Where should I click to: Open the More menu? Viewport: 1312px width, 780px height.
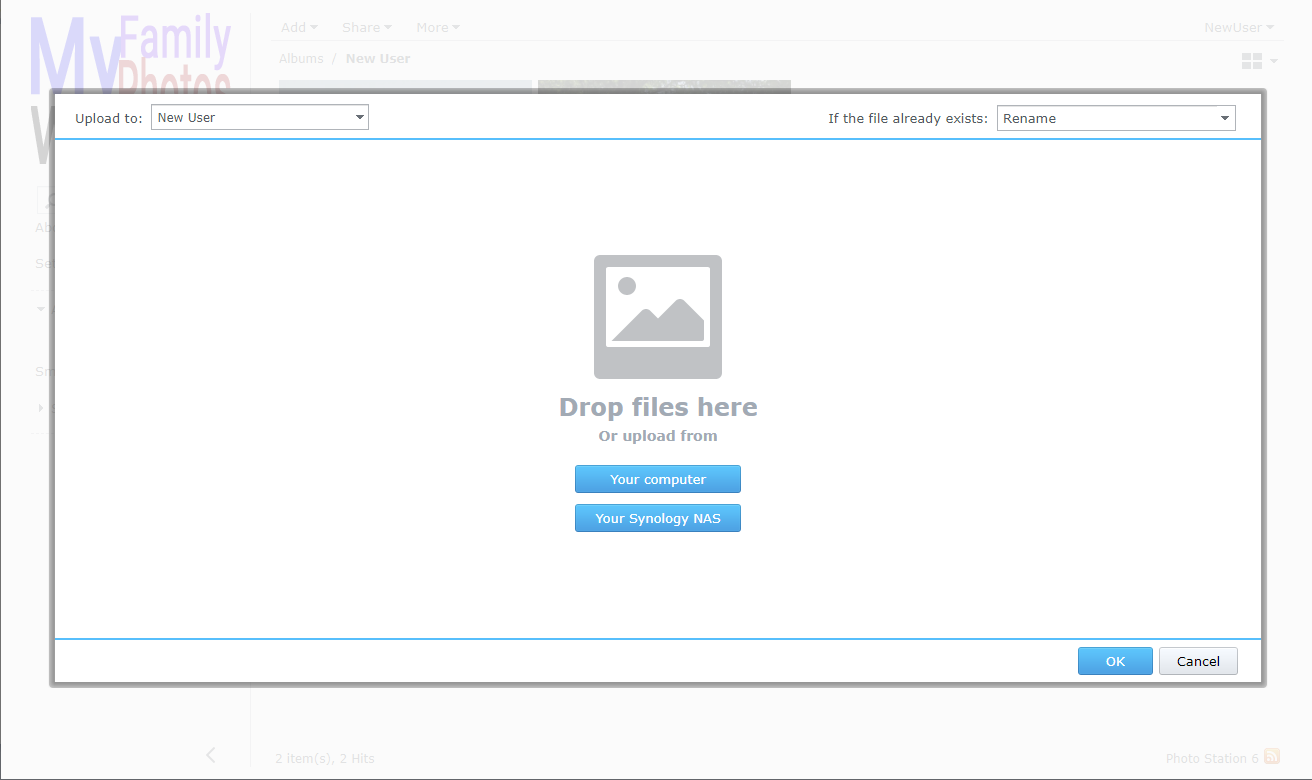click(x=437, y=28)
